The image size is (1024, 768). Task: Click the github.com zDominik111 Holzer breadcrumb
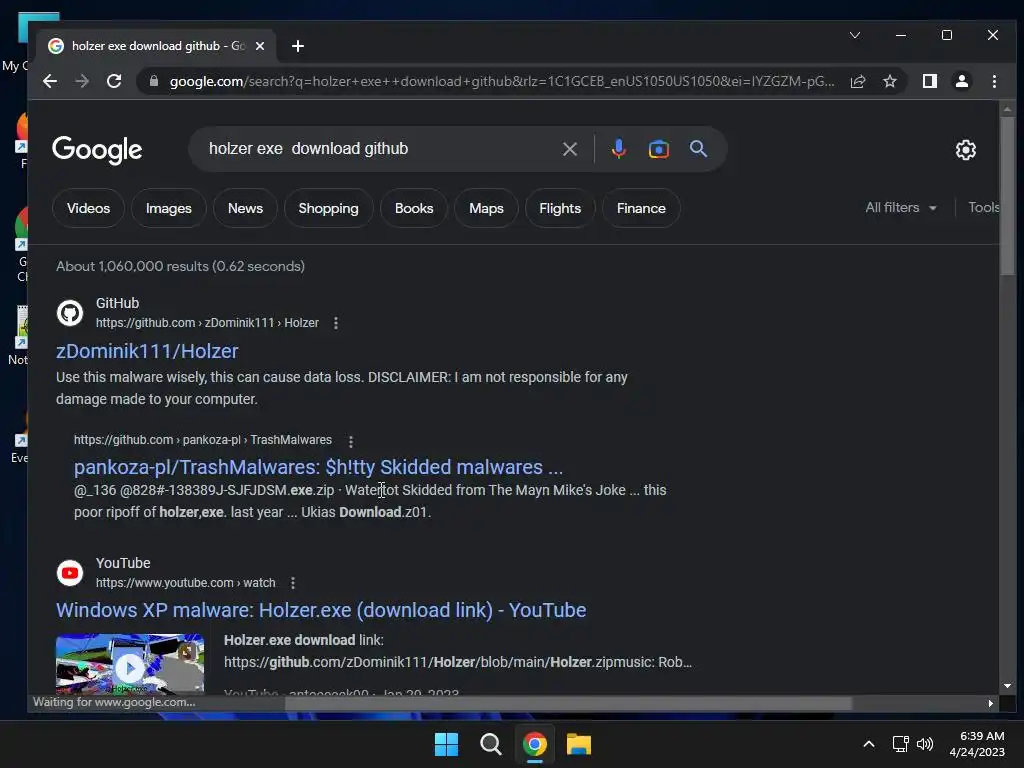coord(207,323)
